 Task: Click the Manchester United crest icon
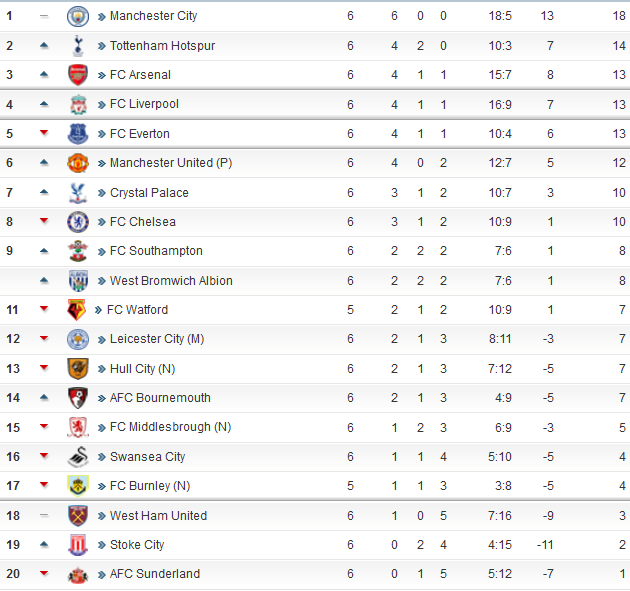click(x=78, y=163)
